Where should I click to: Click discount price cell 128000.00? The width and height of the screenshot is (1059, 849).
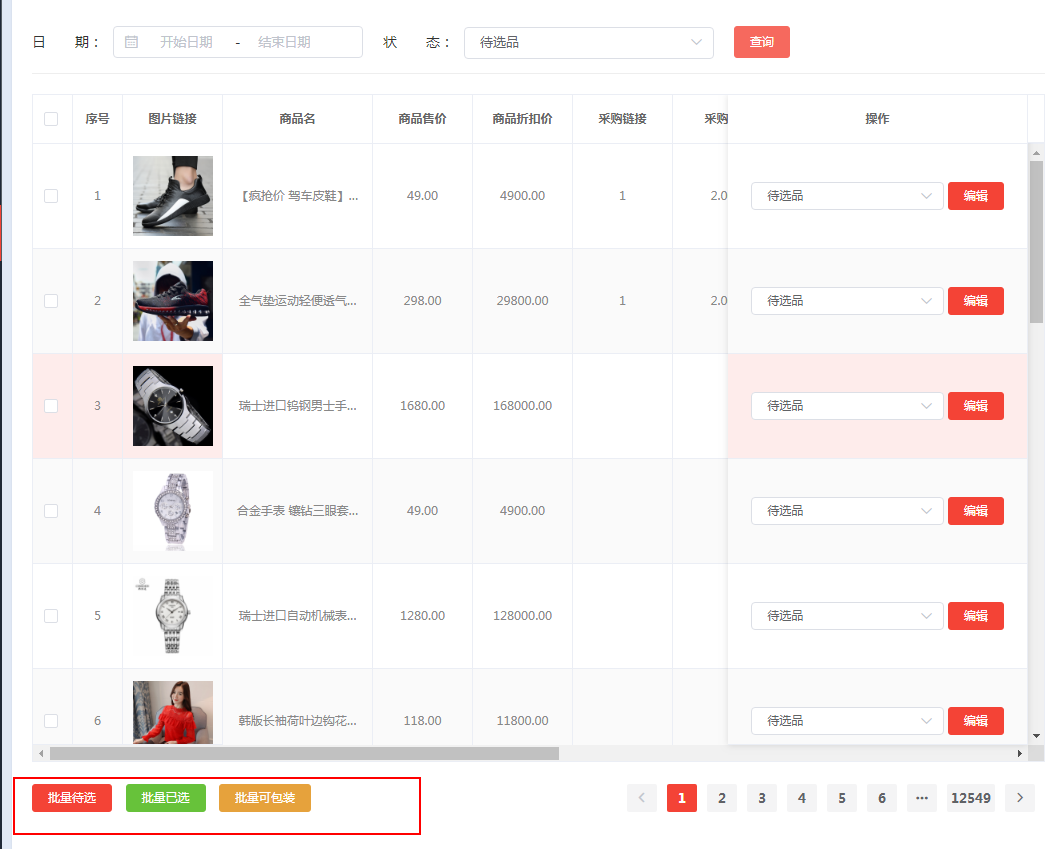[x=522, y=616]
